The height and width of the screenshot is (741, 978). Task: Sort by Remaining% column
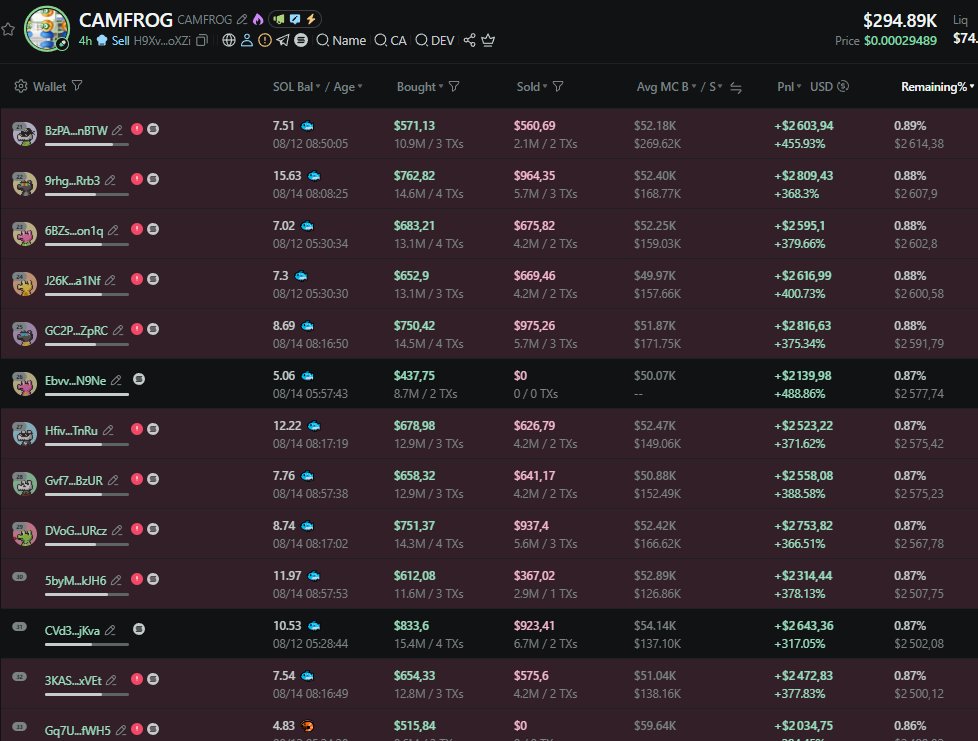[x=937, y=87]
